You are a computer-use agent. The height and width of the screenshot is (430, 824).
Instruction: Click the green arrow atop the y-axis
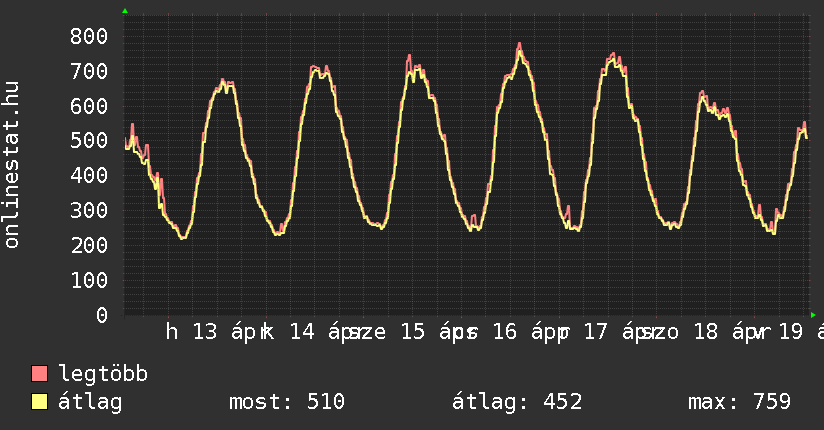click(x=125, y=11)
